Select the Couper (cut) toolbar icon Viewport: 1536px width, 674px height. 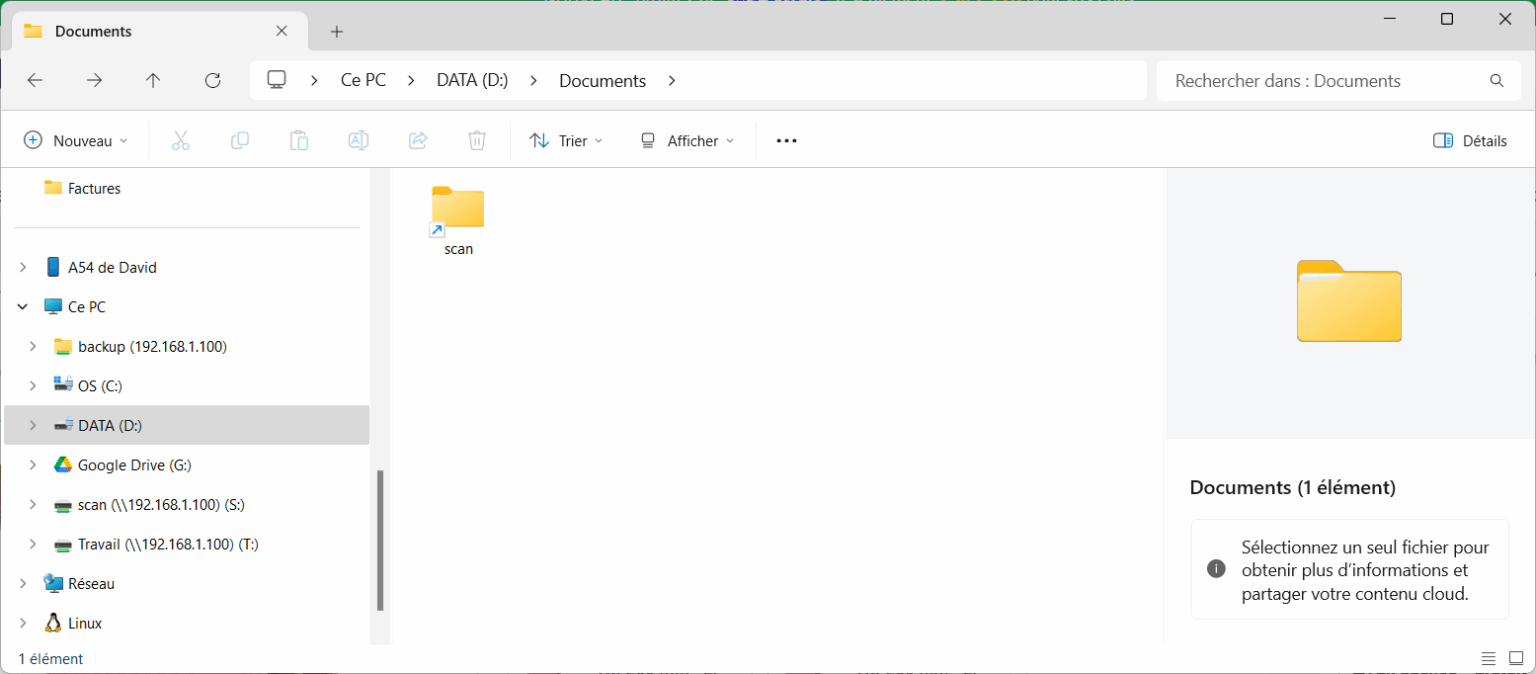point(180,140)
